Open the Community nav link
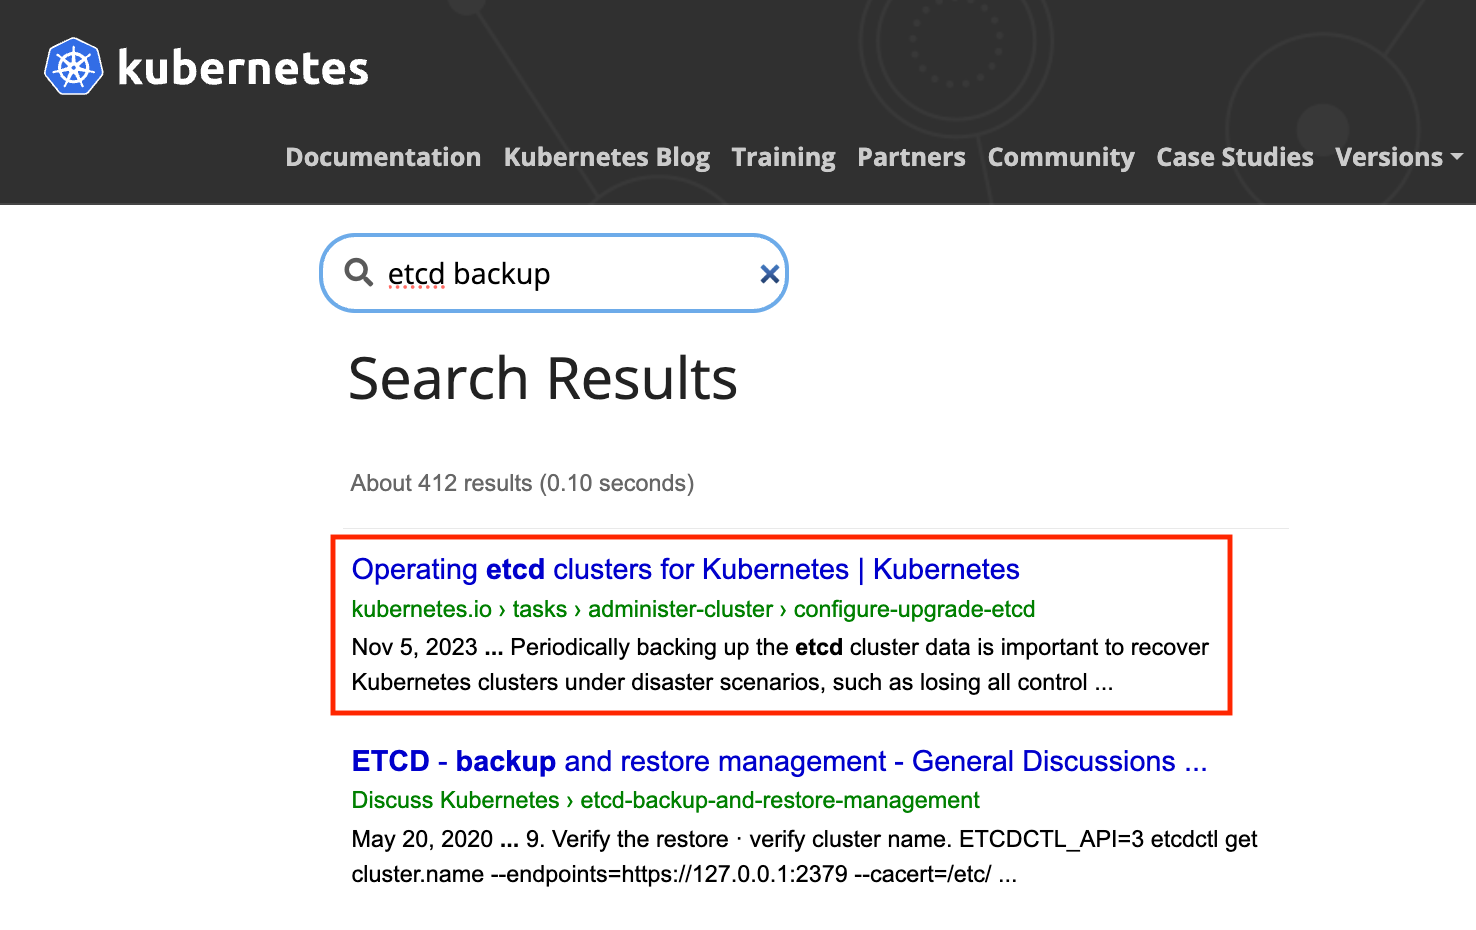This screenshot has width=1476, height=930. tap(1061, 157)
